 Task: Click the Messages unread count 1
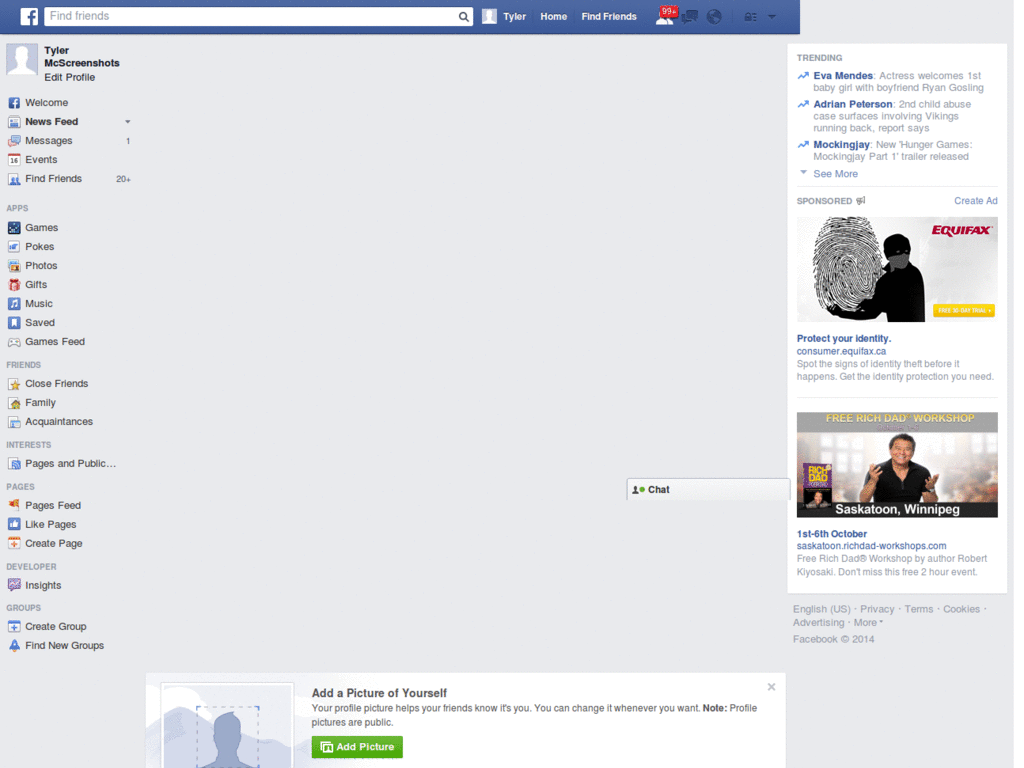(128, 141)
